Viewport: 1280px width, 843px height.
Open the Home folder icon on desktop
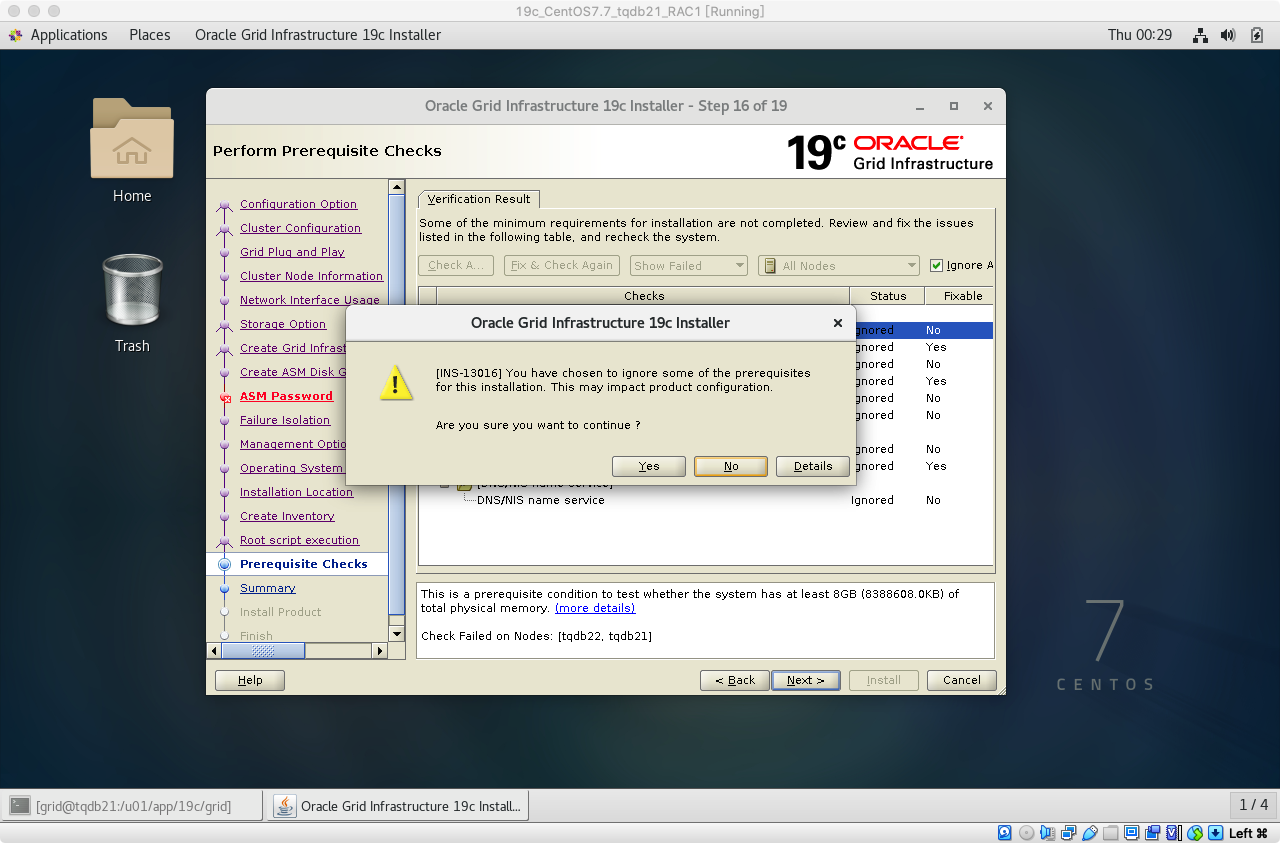click(132, 138)
